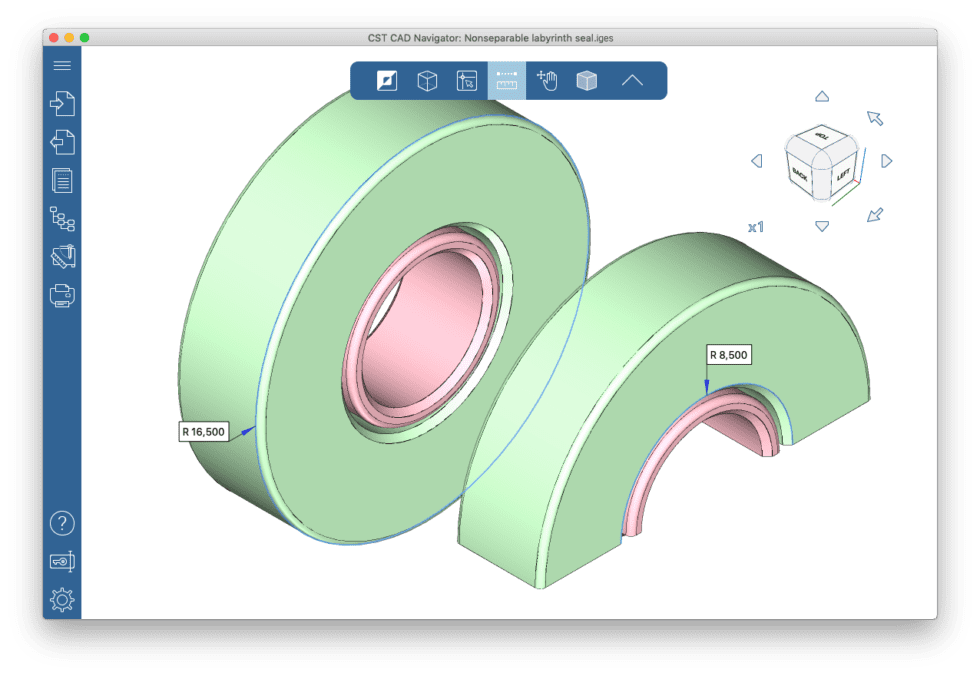Open the file import icon in the sidebar

(62, 103)
